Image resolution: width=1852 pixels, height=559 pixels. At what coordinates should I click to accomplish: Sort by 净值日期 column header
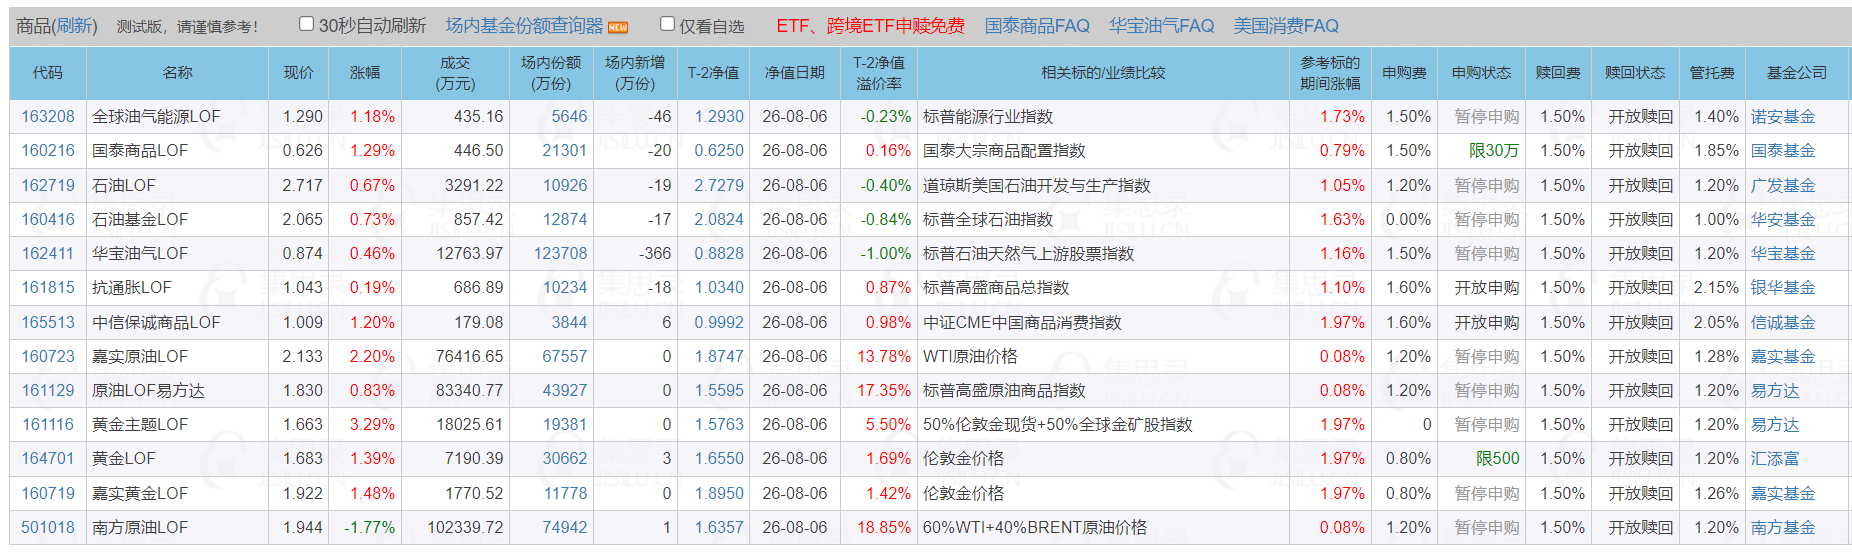(x=795, y=73)
